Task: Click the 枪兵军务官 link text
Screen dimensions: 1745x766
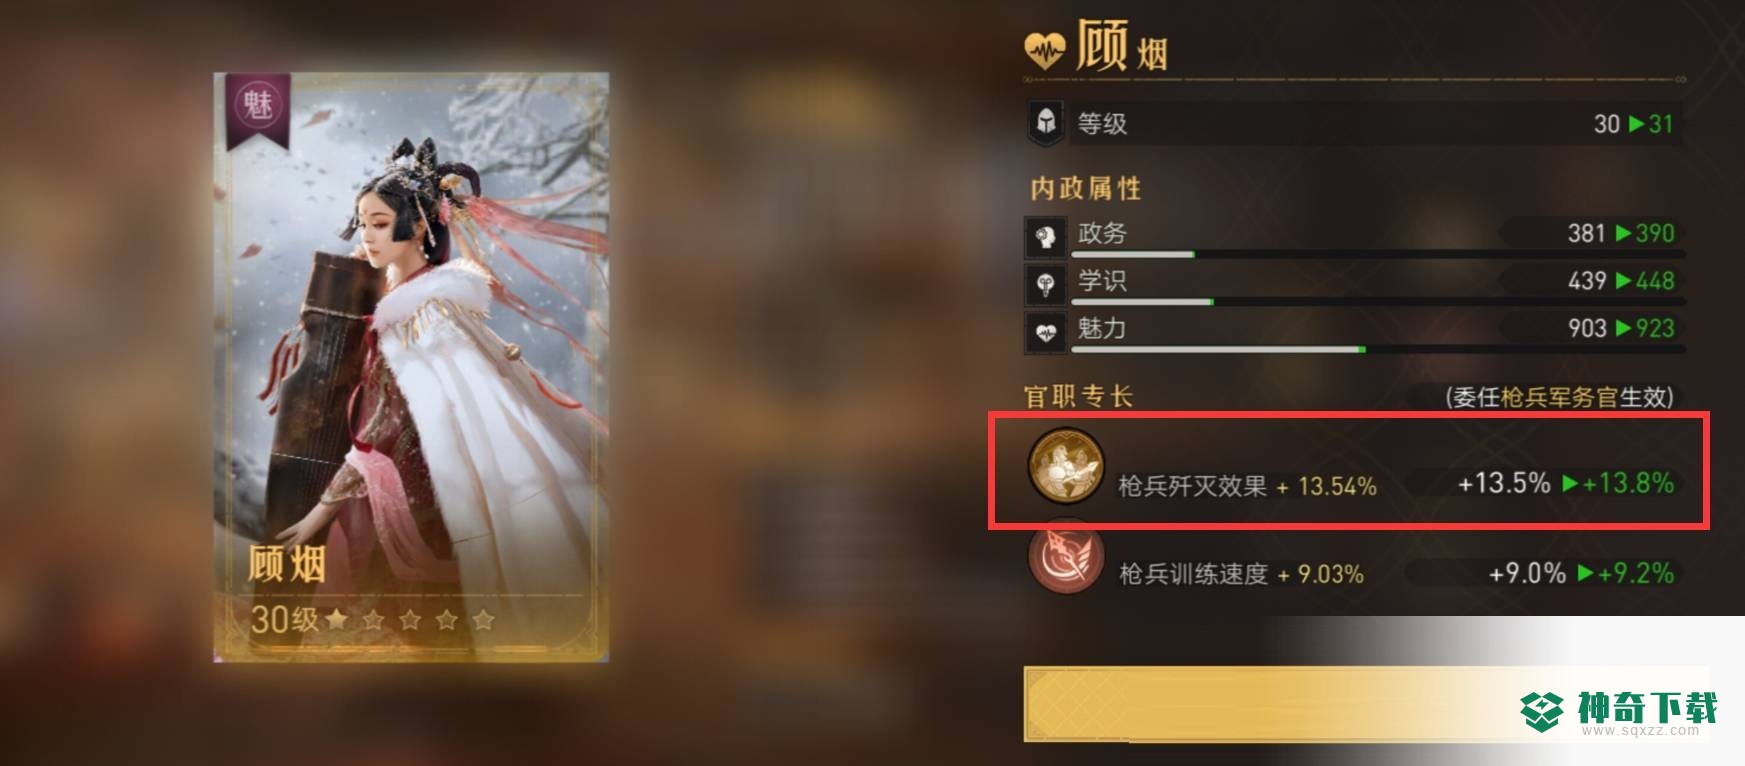Action: (x=1558, y=397)
